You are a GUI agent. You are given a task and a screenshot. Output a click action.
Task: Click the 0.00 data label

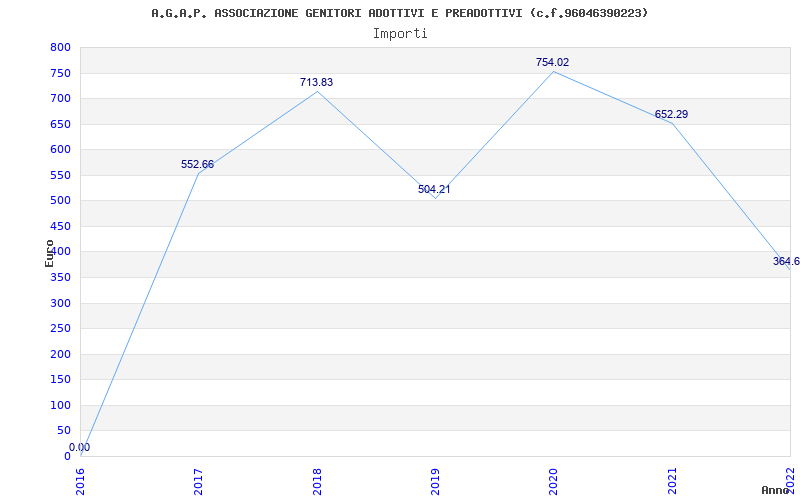point(80,447)
